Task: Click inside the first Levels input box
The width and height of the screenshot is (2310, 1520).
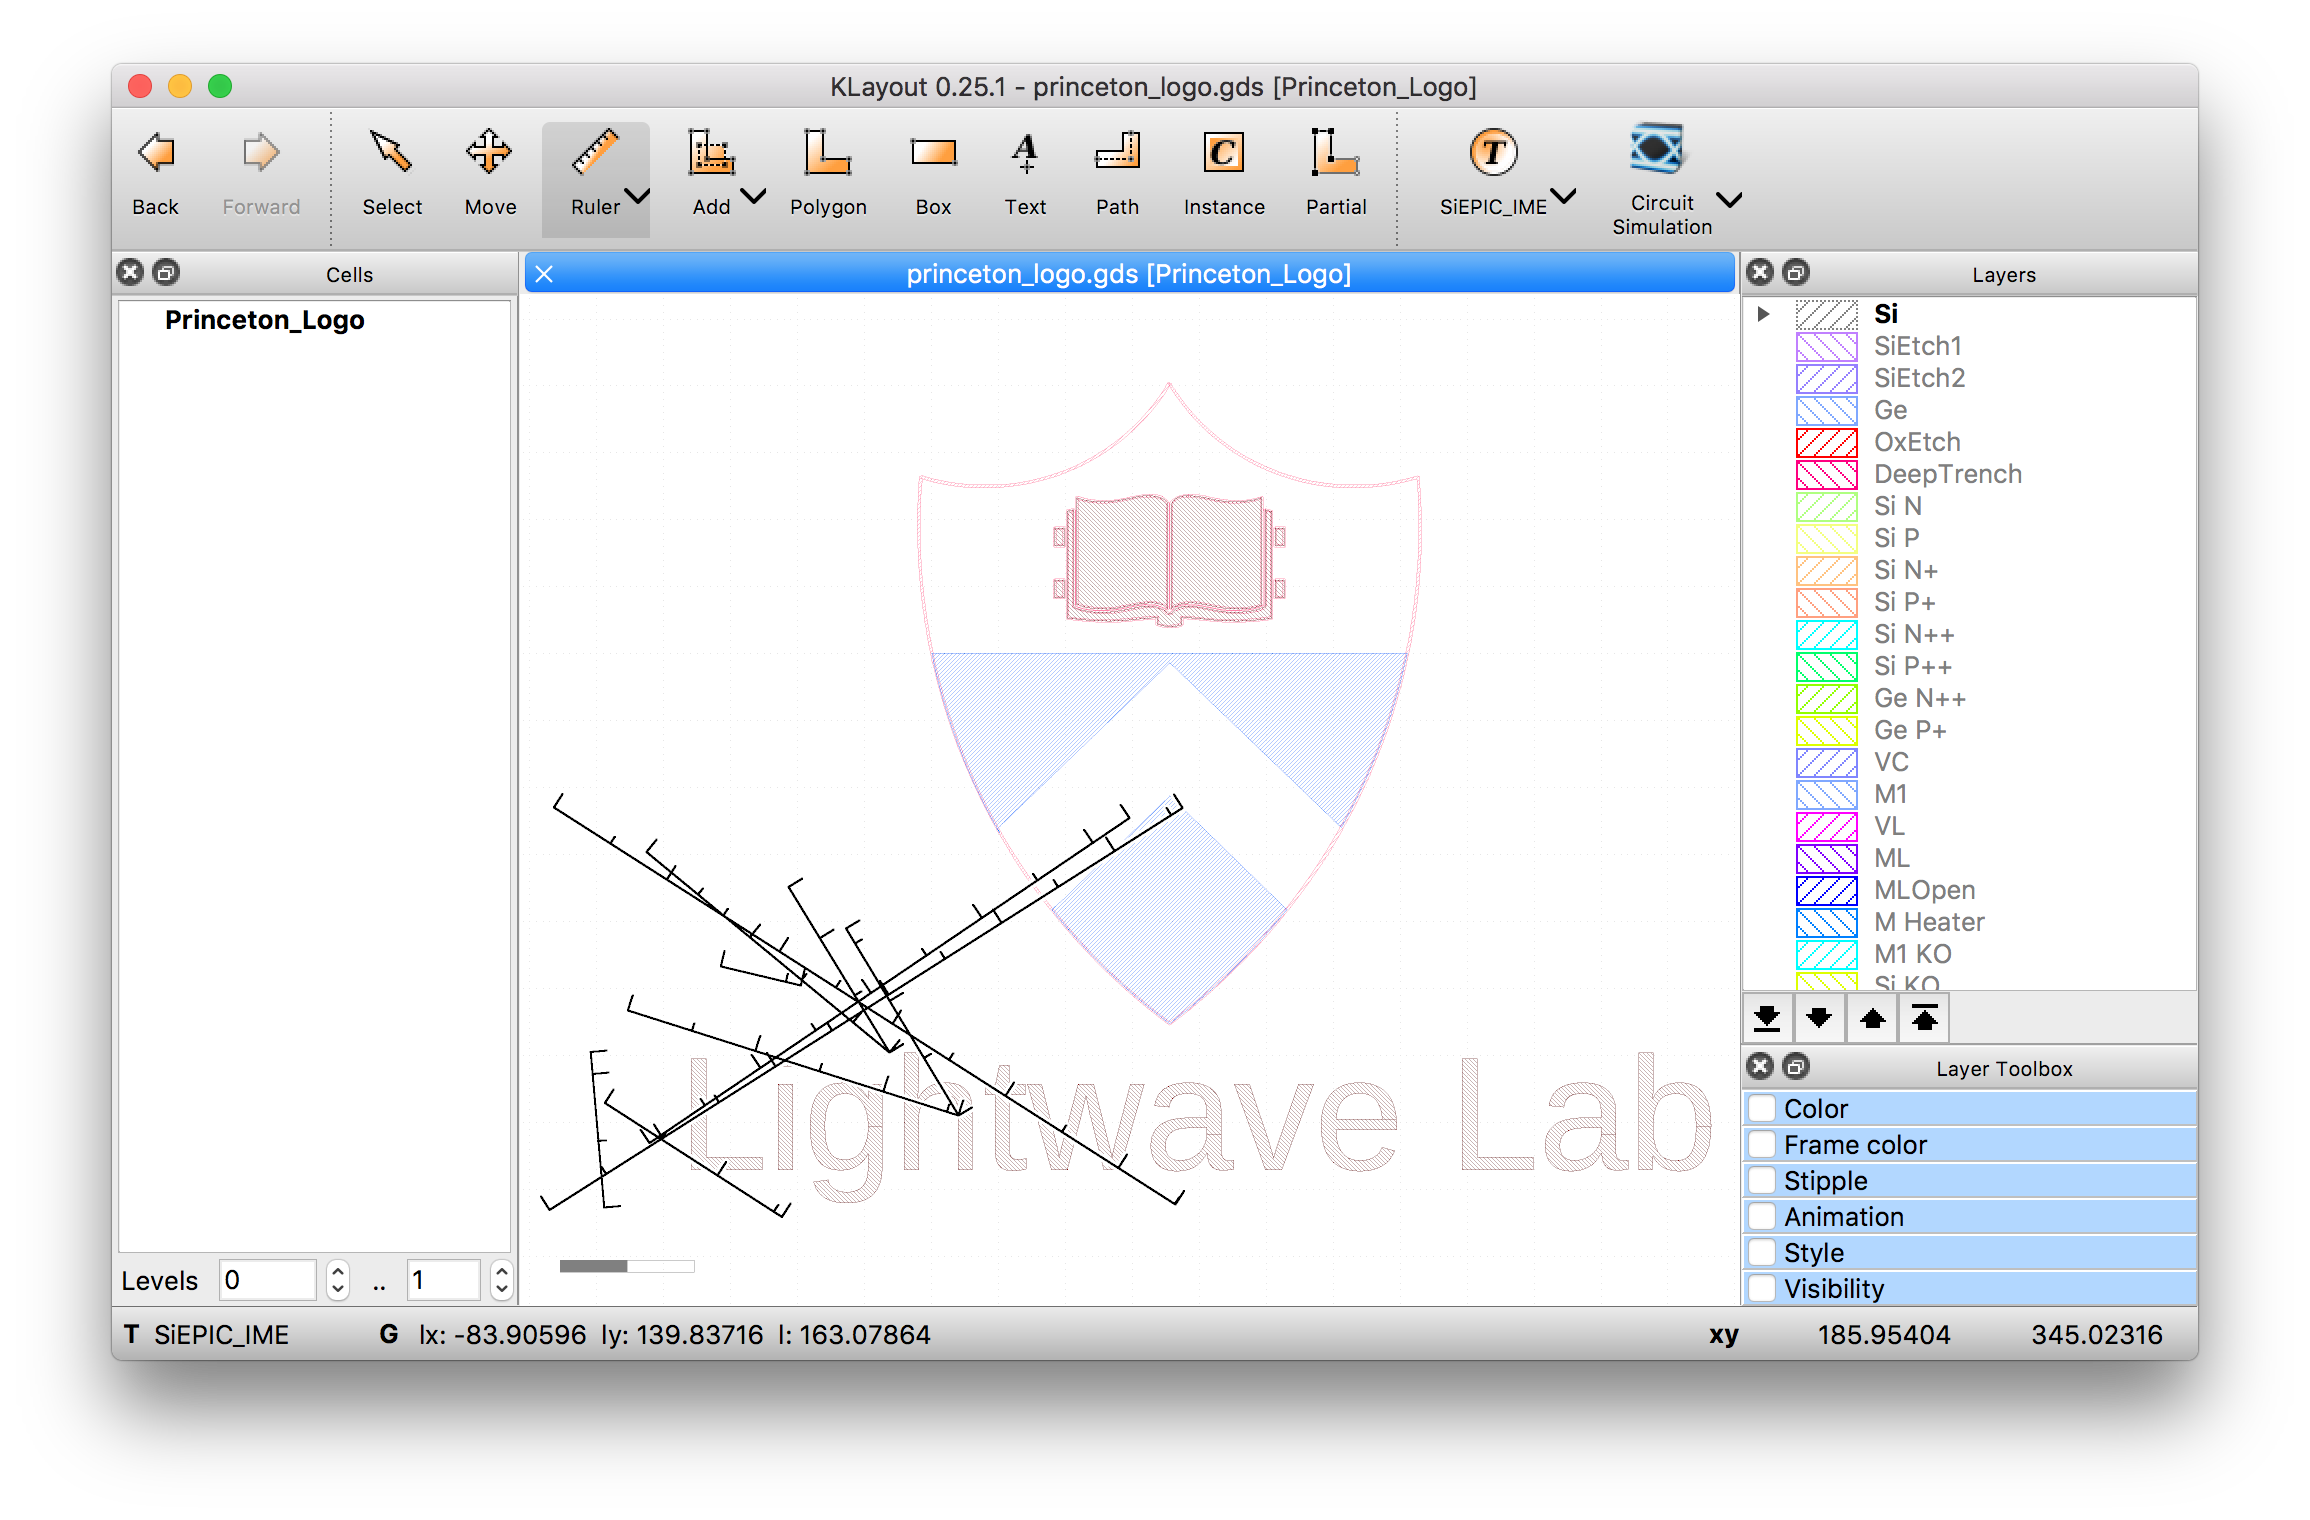Action: (267, 1280)
